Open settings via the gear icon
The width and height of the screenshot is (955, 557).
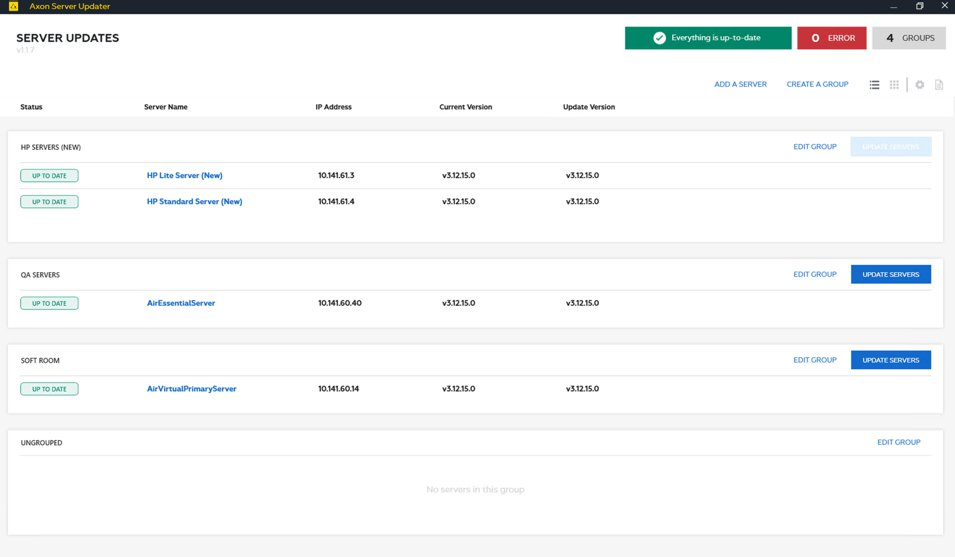click(920, 85)
